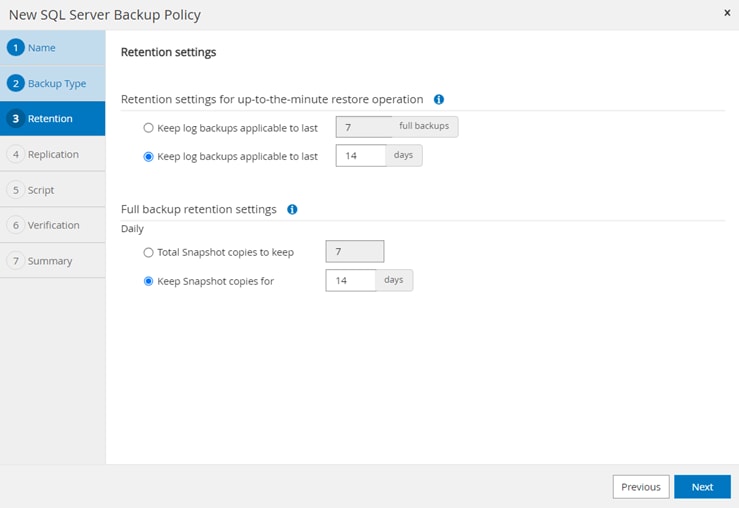Close the New SQL Server Backup Policy dialog
Viewport: 739px width, 508px height.
pos(727,13)
